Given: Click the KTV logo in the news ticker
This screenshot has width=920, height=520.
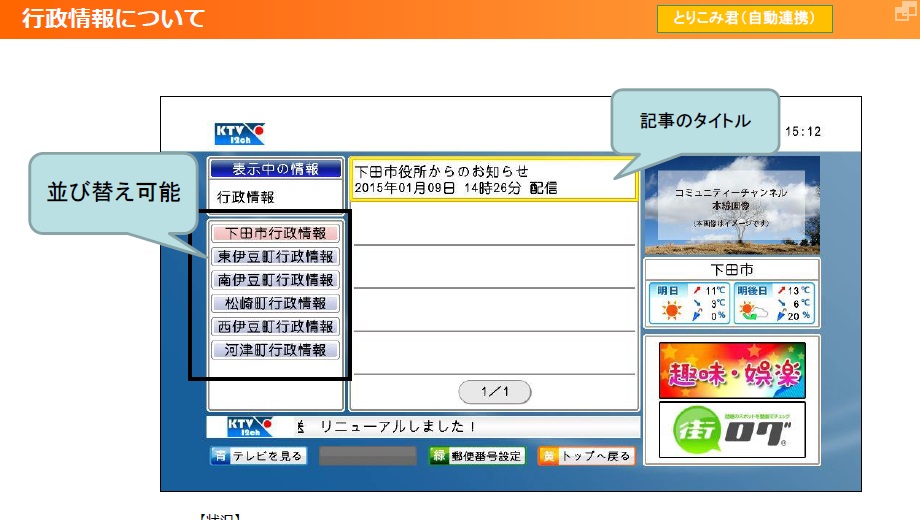Looking at the screenshot, I should click(249, 427).
